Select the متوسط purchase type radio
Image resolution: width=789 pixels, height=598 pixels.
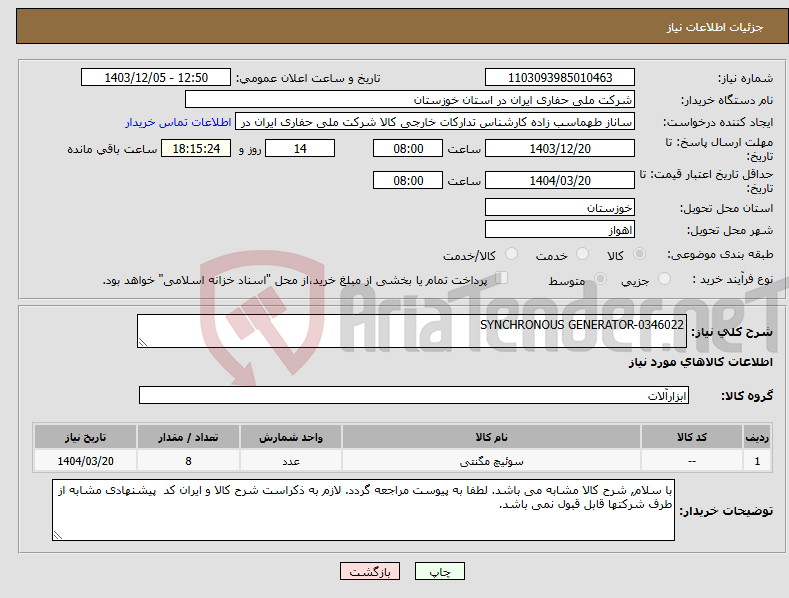pos(600,279)
